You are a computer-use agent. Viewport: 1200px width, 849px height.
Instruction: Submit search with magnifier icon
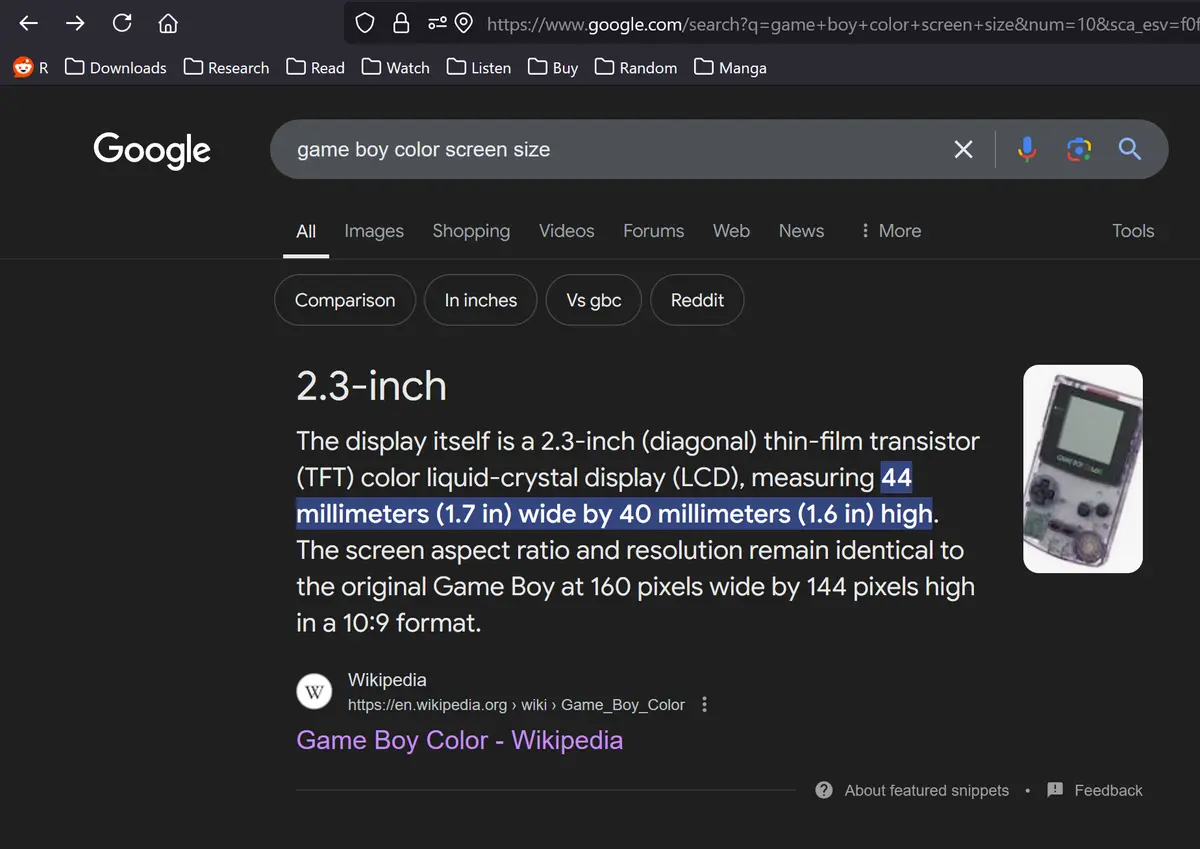[1130, 150]
